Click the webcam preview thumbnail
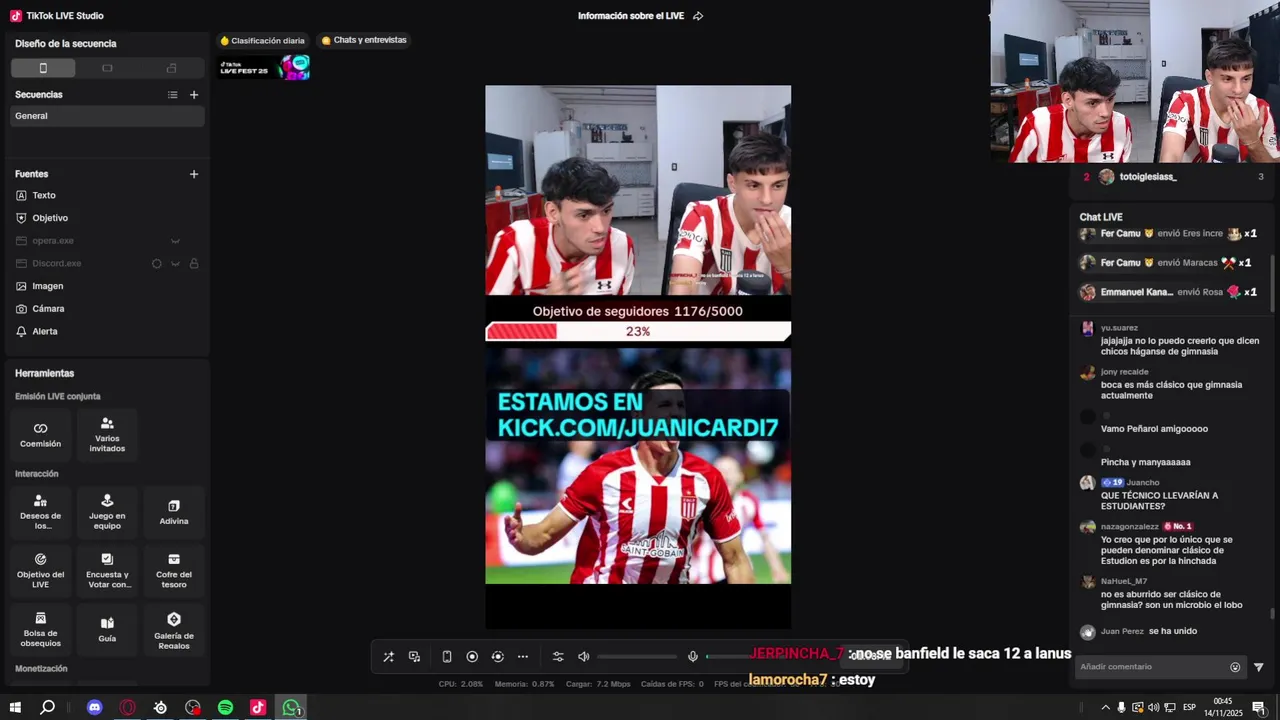The width and height of the screenshot is (1280, 720). coord(1135,81)
